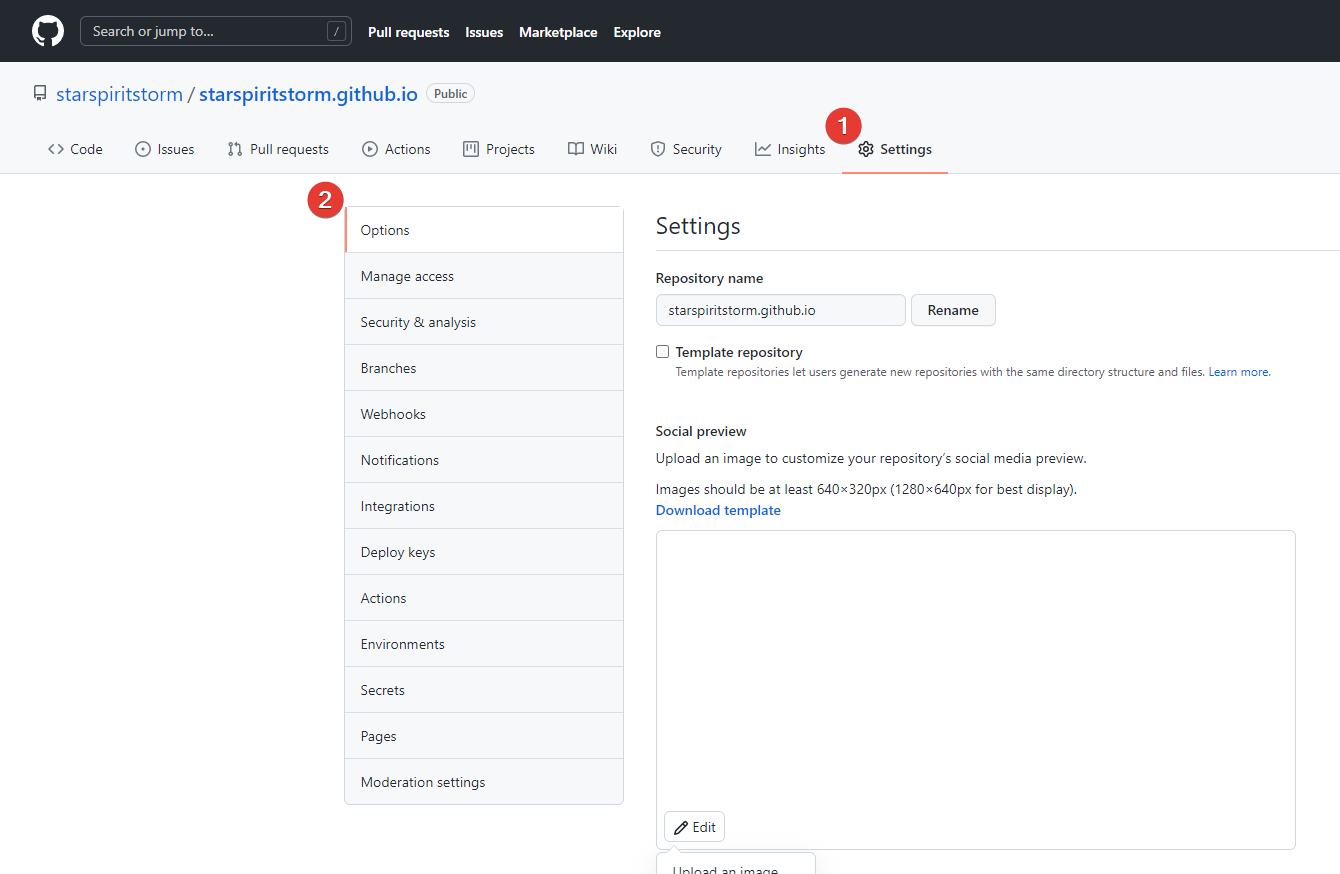Viewport: 1340px width, 874px height.
Task: Click the Repository name input field
Action: tap(781, 310)
